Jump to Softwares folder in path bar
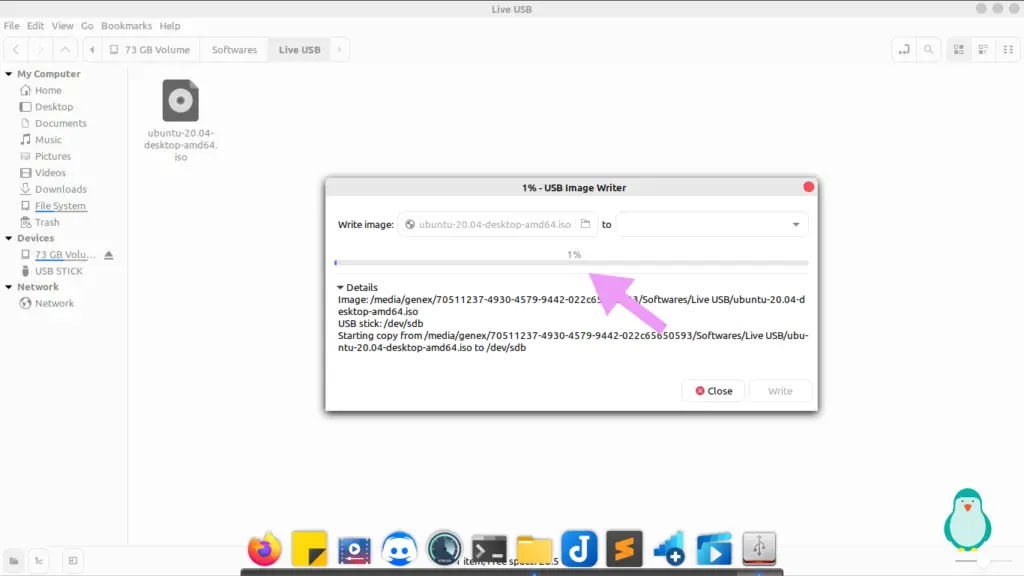The height and width of the screenshot is (576, 1024). (234, 50)
